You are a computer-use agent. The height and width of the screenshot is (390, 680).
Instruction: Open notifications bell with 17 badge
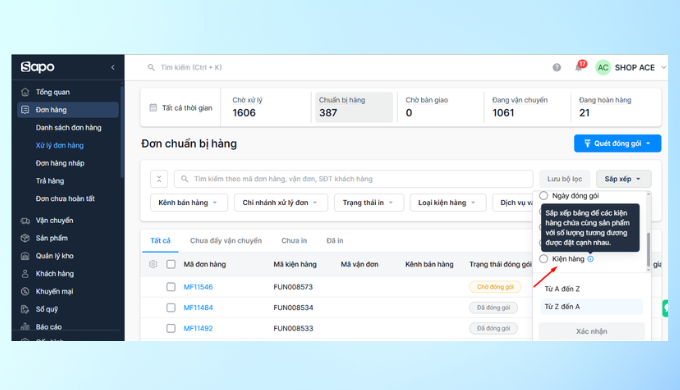pos(579,67)
